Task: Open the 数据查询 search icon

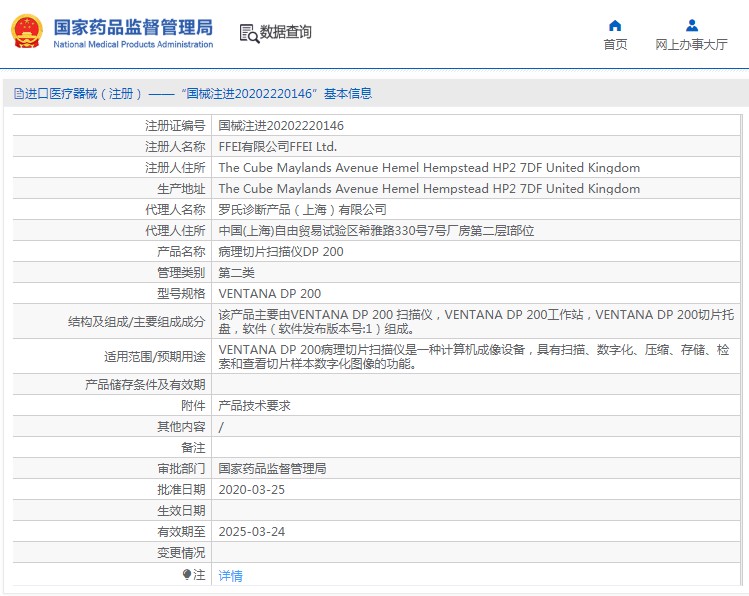Action: [249, 33]
